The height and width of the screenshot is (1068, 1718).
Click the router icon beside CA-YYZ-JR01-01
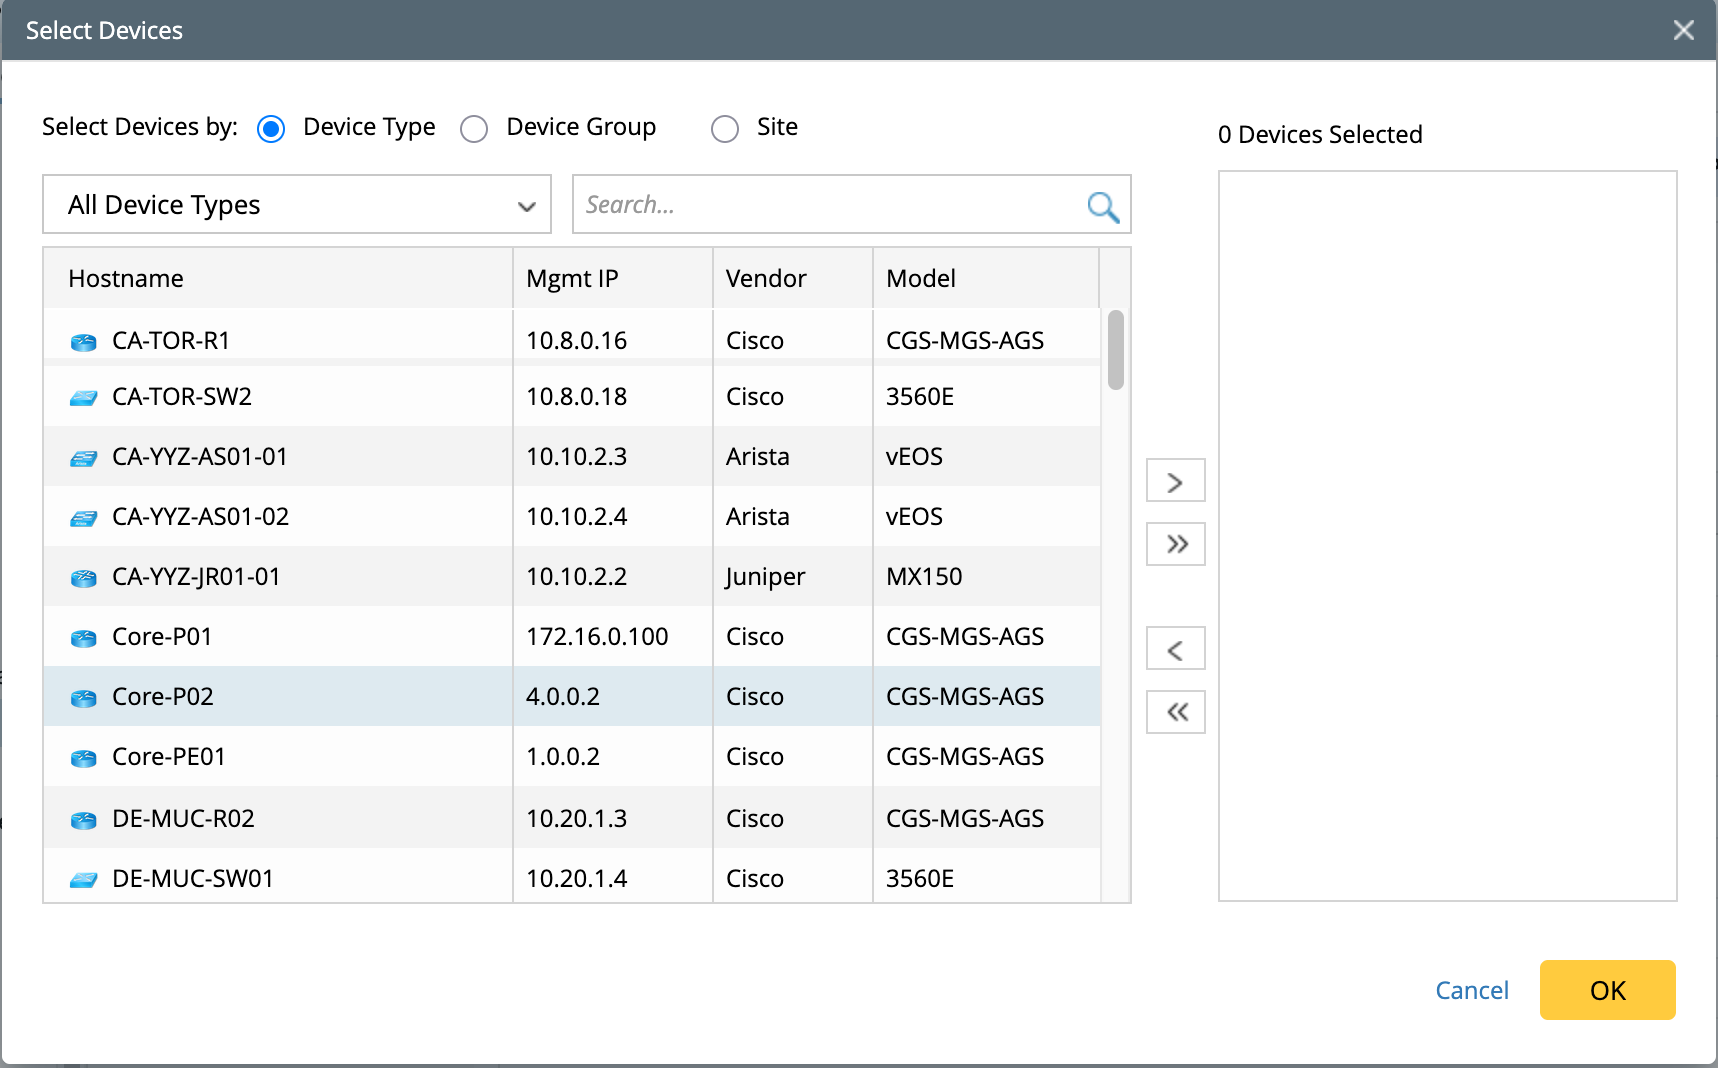click(84, 578)
